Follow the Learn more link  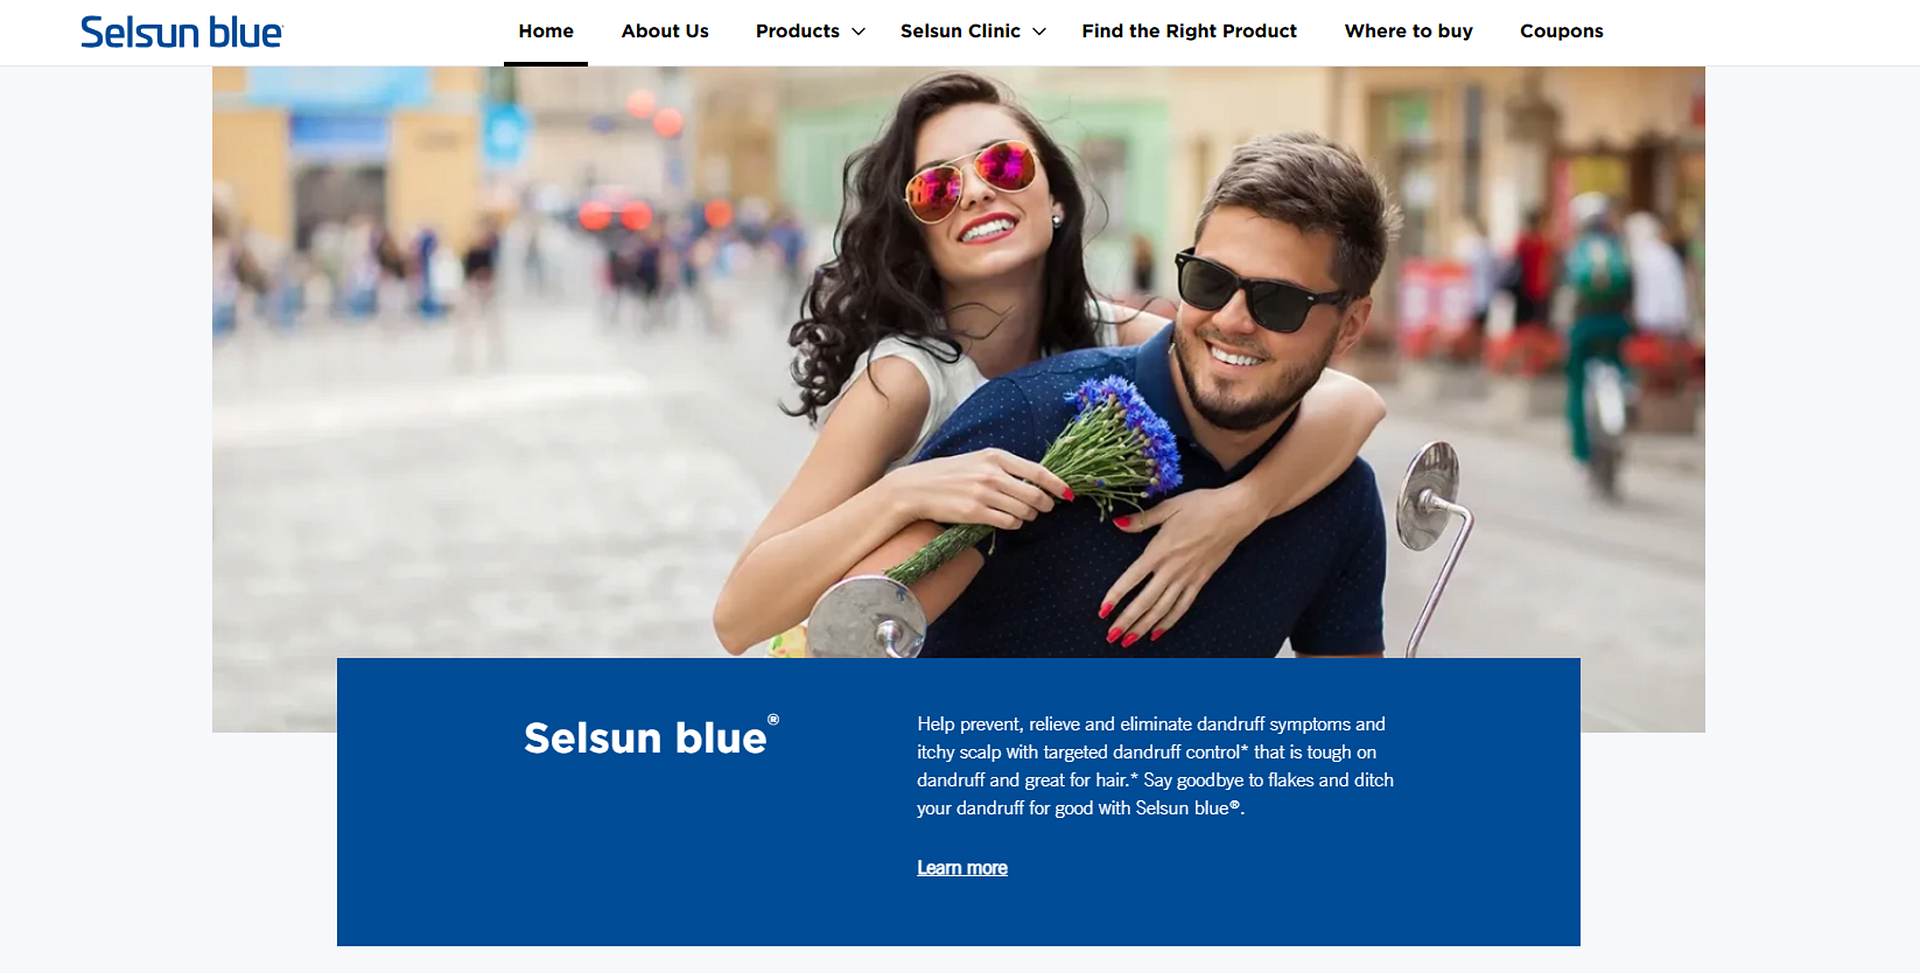pos(962,868)
